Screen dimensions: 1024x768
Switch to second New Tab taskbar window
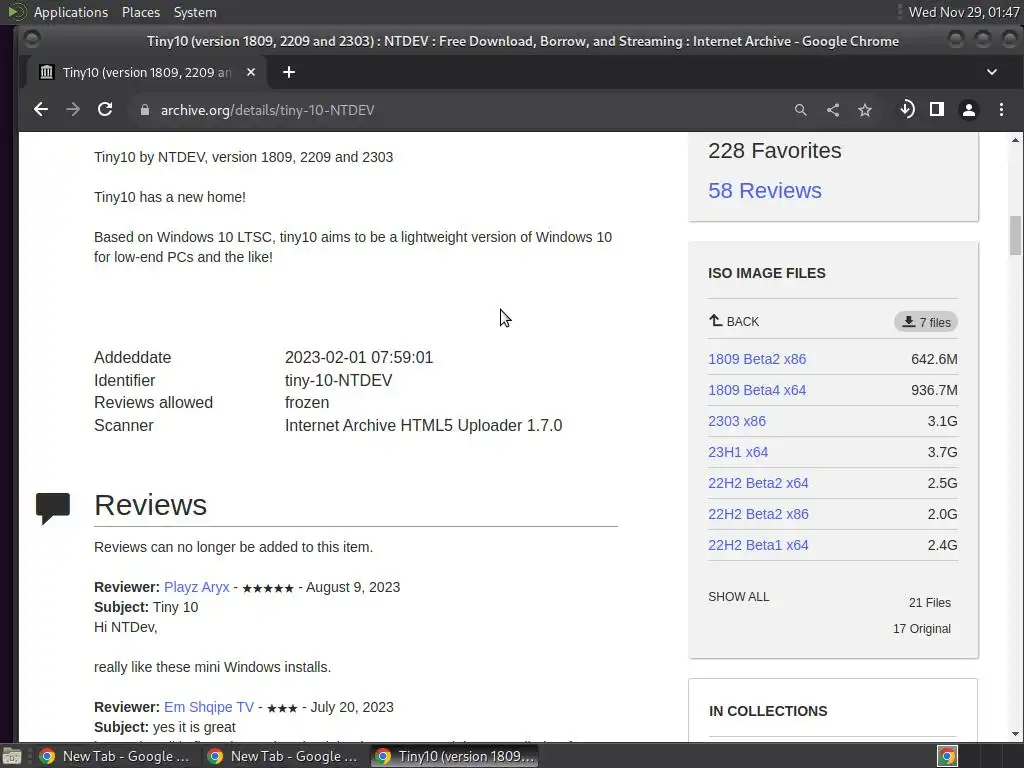pos(283,756)
